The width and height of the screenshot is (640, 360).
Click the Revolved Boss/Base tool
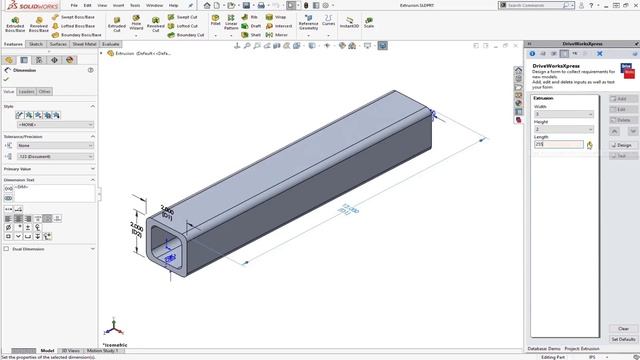[x=39, y=24]
